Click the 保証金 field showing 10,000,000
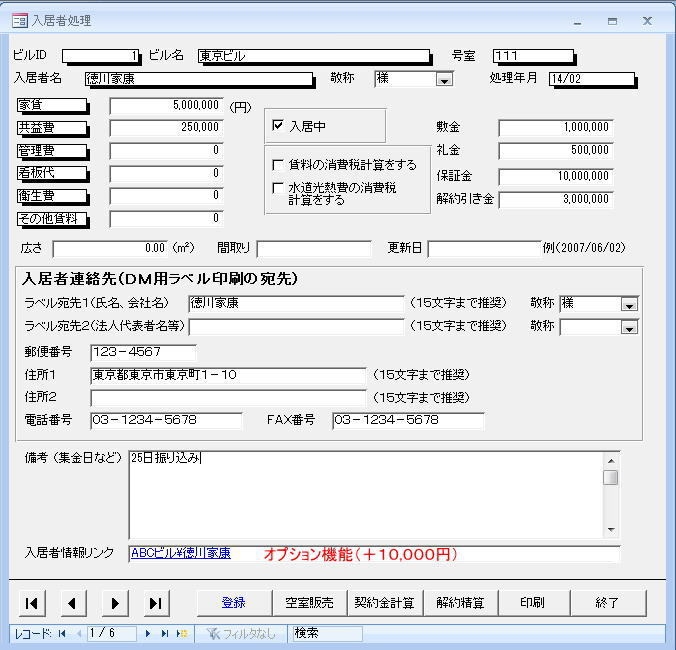The height and width of the screenshot is (650, 676). 555,177
